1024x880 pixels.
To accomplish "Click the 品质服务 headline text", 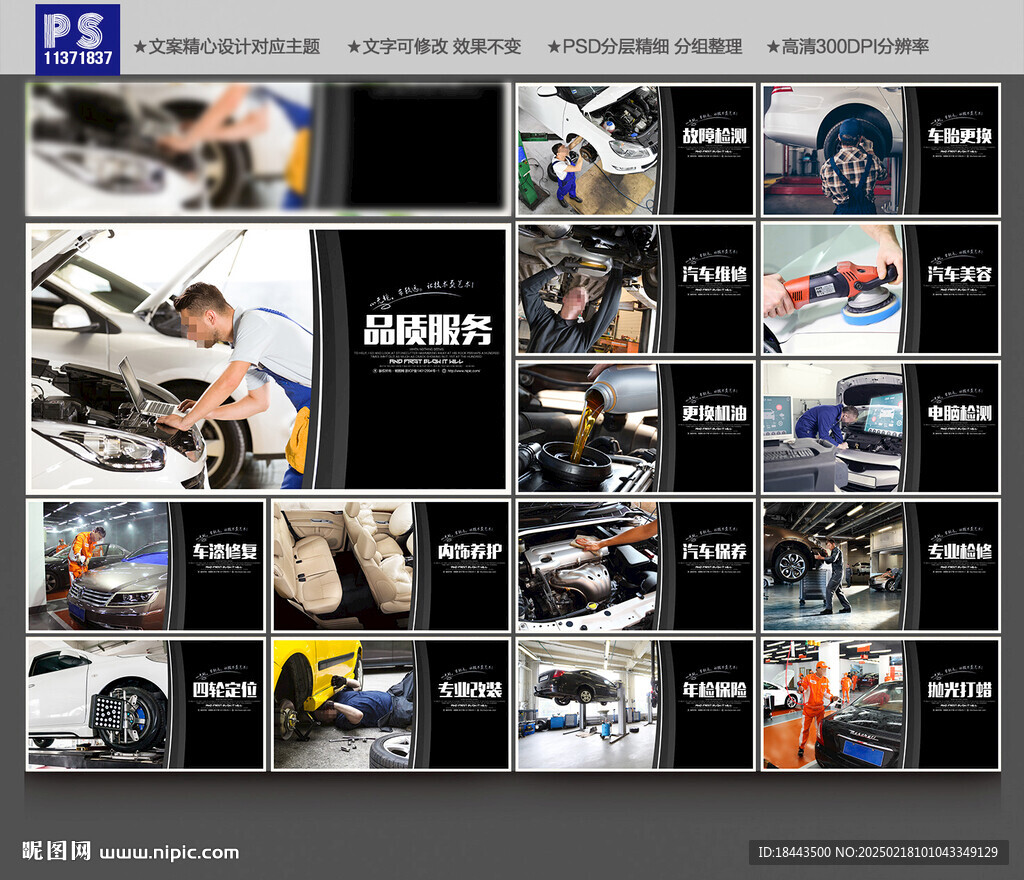I will [x=428, y=330].
